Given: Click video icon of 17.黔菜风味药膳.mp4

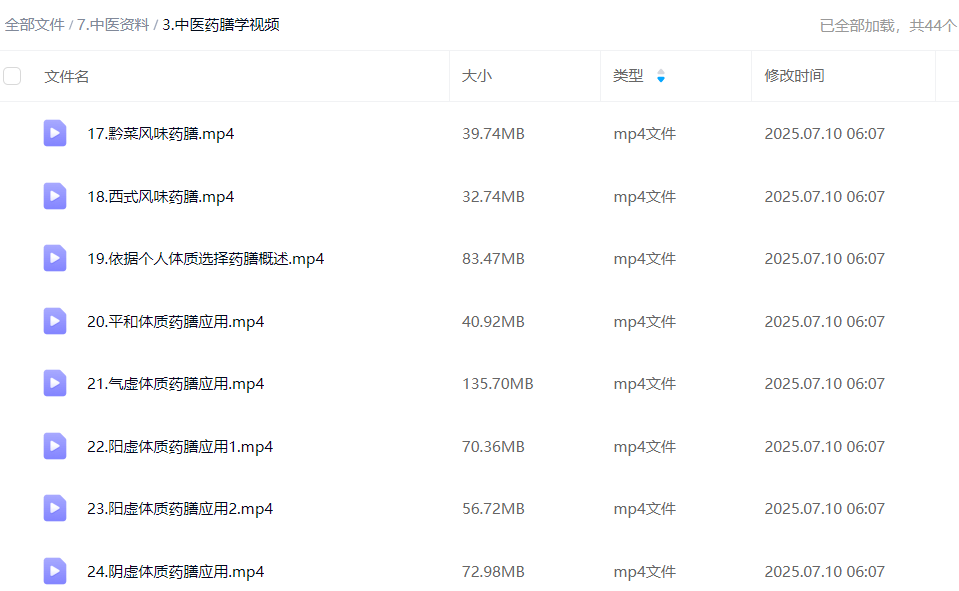Looking at the screenshot, I should coord(55,133).
